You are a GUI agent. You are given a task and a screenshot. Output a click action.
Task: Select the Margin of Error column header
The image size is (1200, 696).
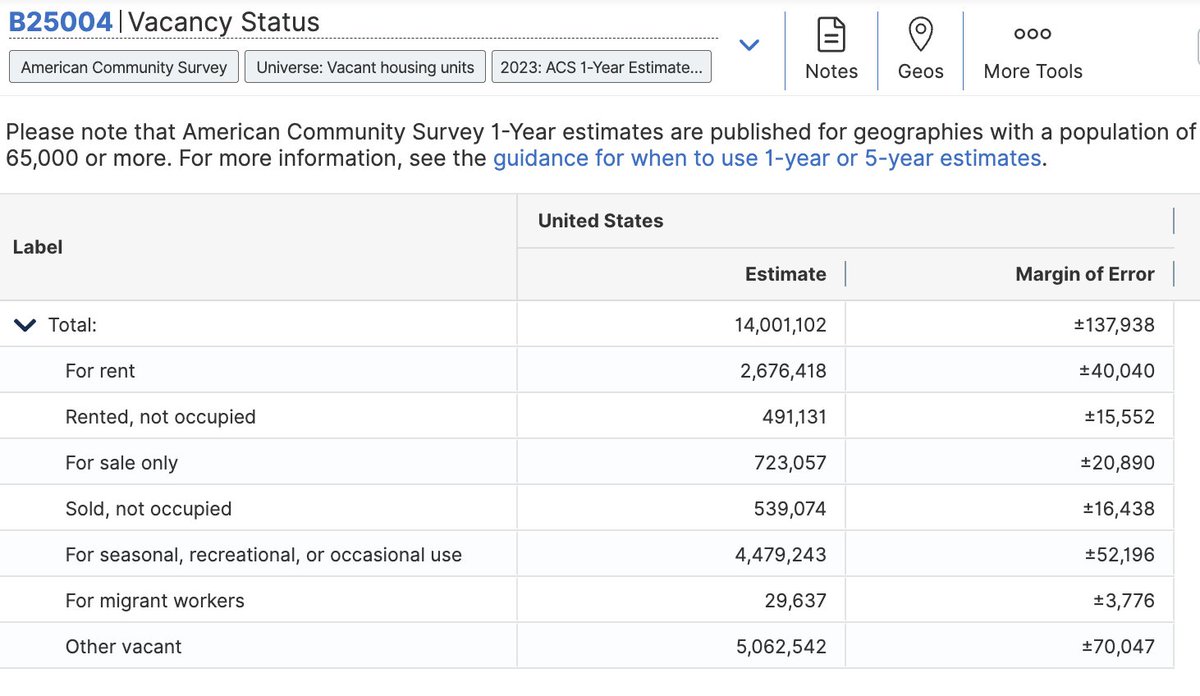coord(1085,274)
